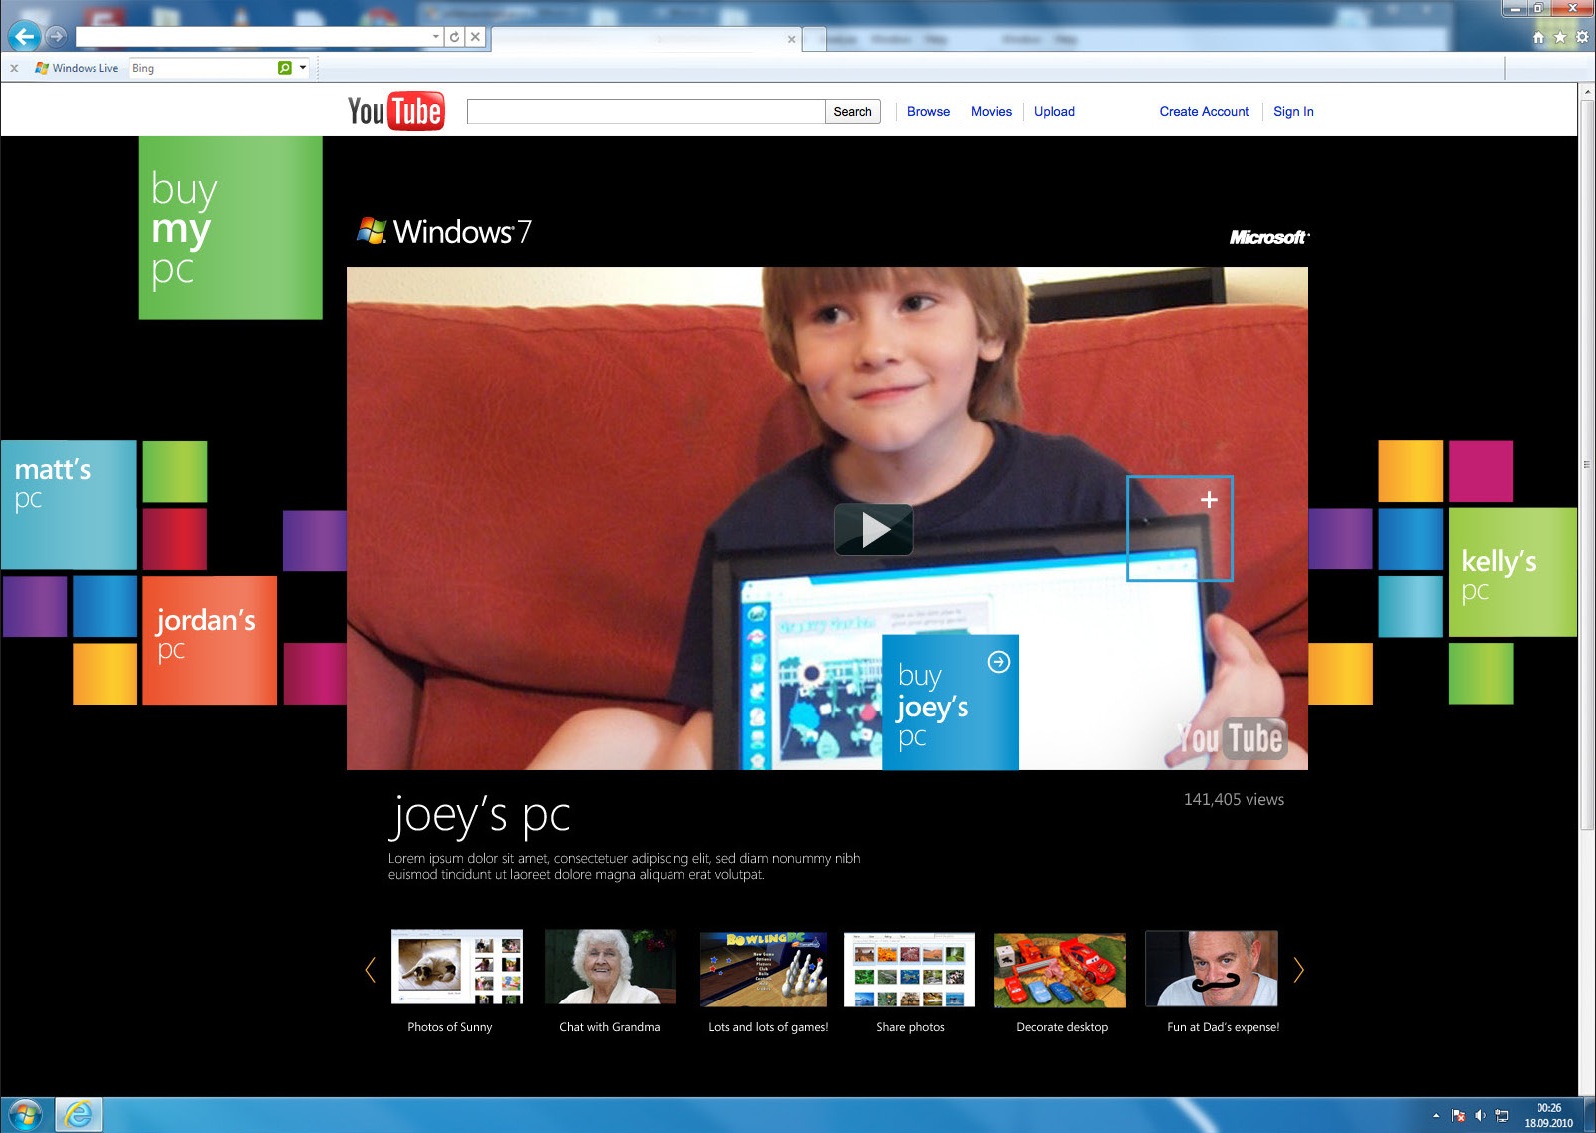Open the Favorites star icon
This screenshot has width=1596, height=1133.
pyautogui.click(x=1560, y=37)
